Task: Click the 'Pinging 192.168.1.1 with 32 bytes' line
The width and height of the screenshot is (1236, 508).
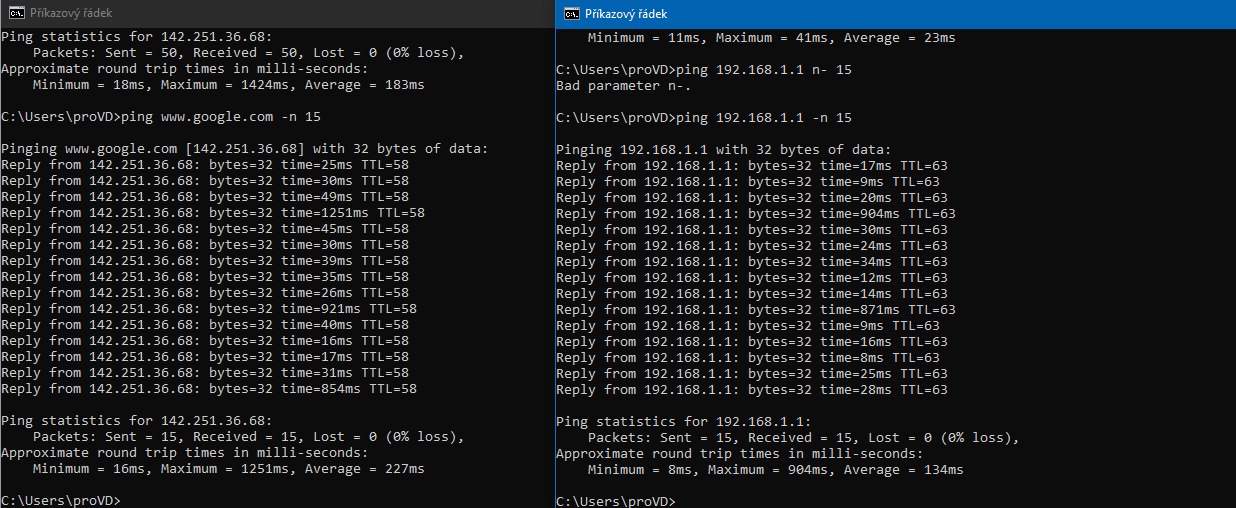Action: click(x=723, y=150)
